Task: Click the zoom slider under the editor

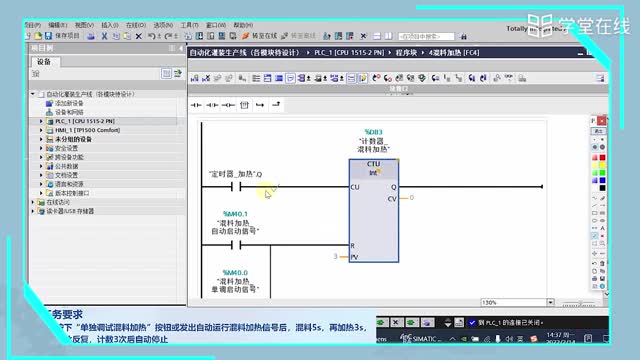Action: tap(580, 303)
